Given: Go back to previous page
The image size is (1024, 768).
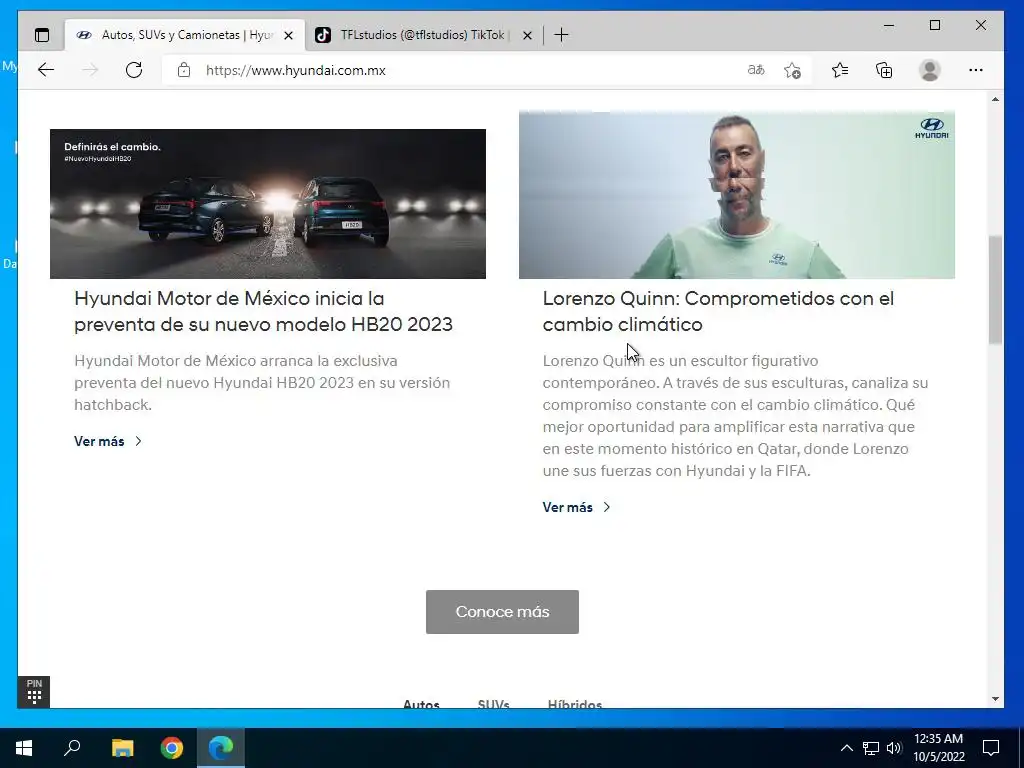Looking at the screenshot, I should point(46,70).
